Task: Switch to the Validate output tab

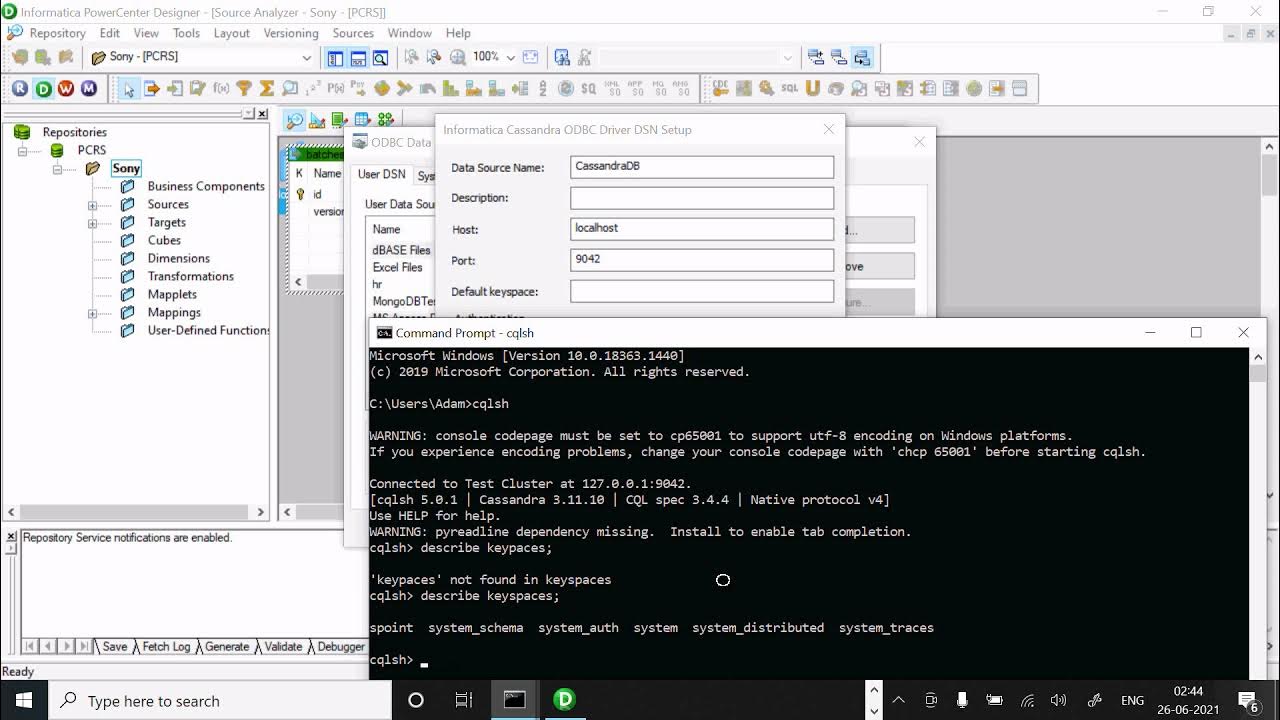Action: point(282,646)
